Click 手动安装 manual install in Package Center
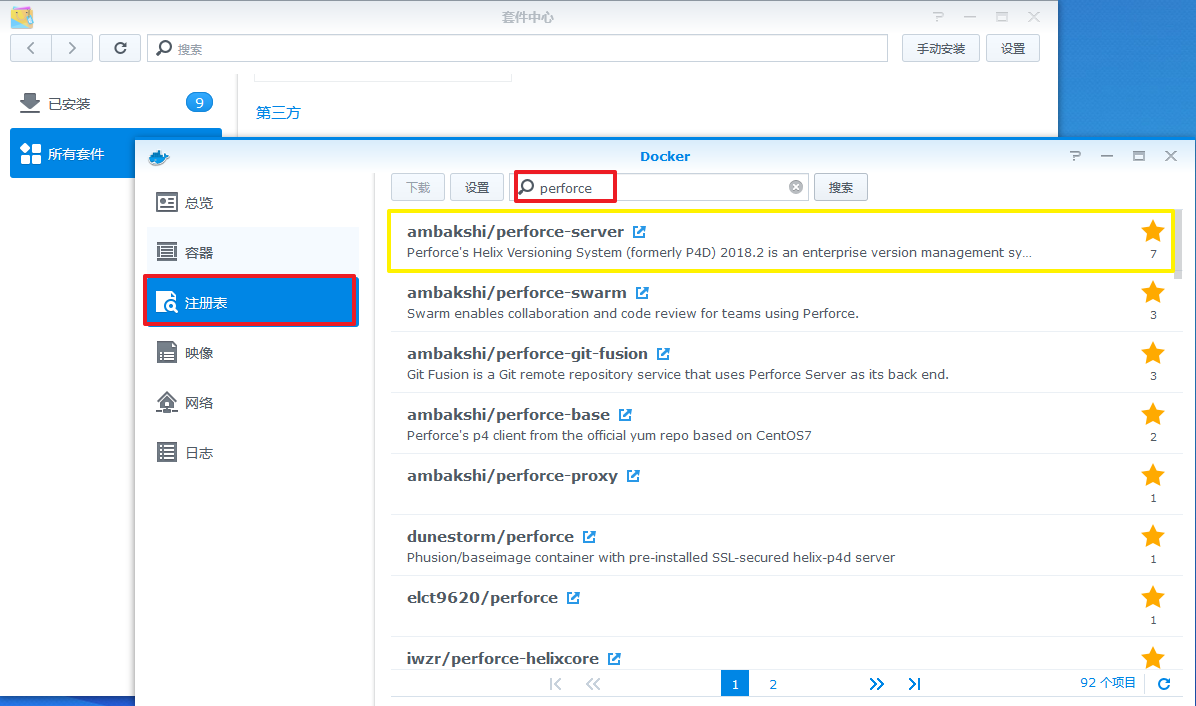 (x=940, y=49)
